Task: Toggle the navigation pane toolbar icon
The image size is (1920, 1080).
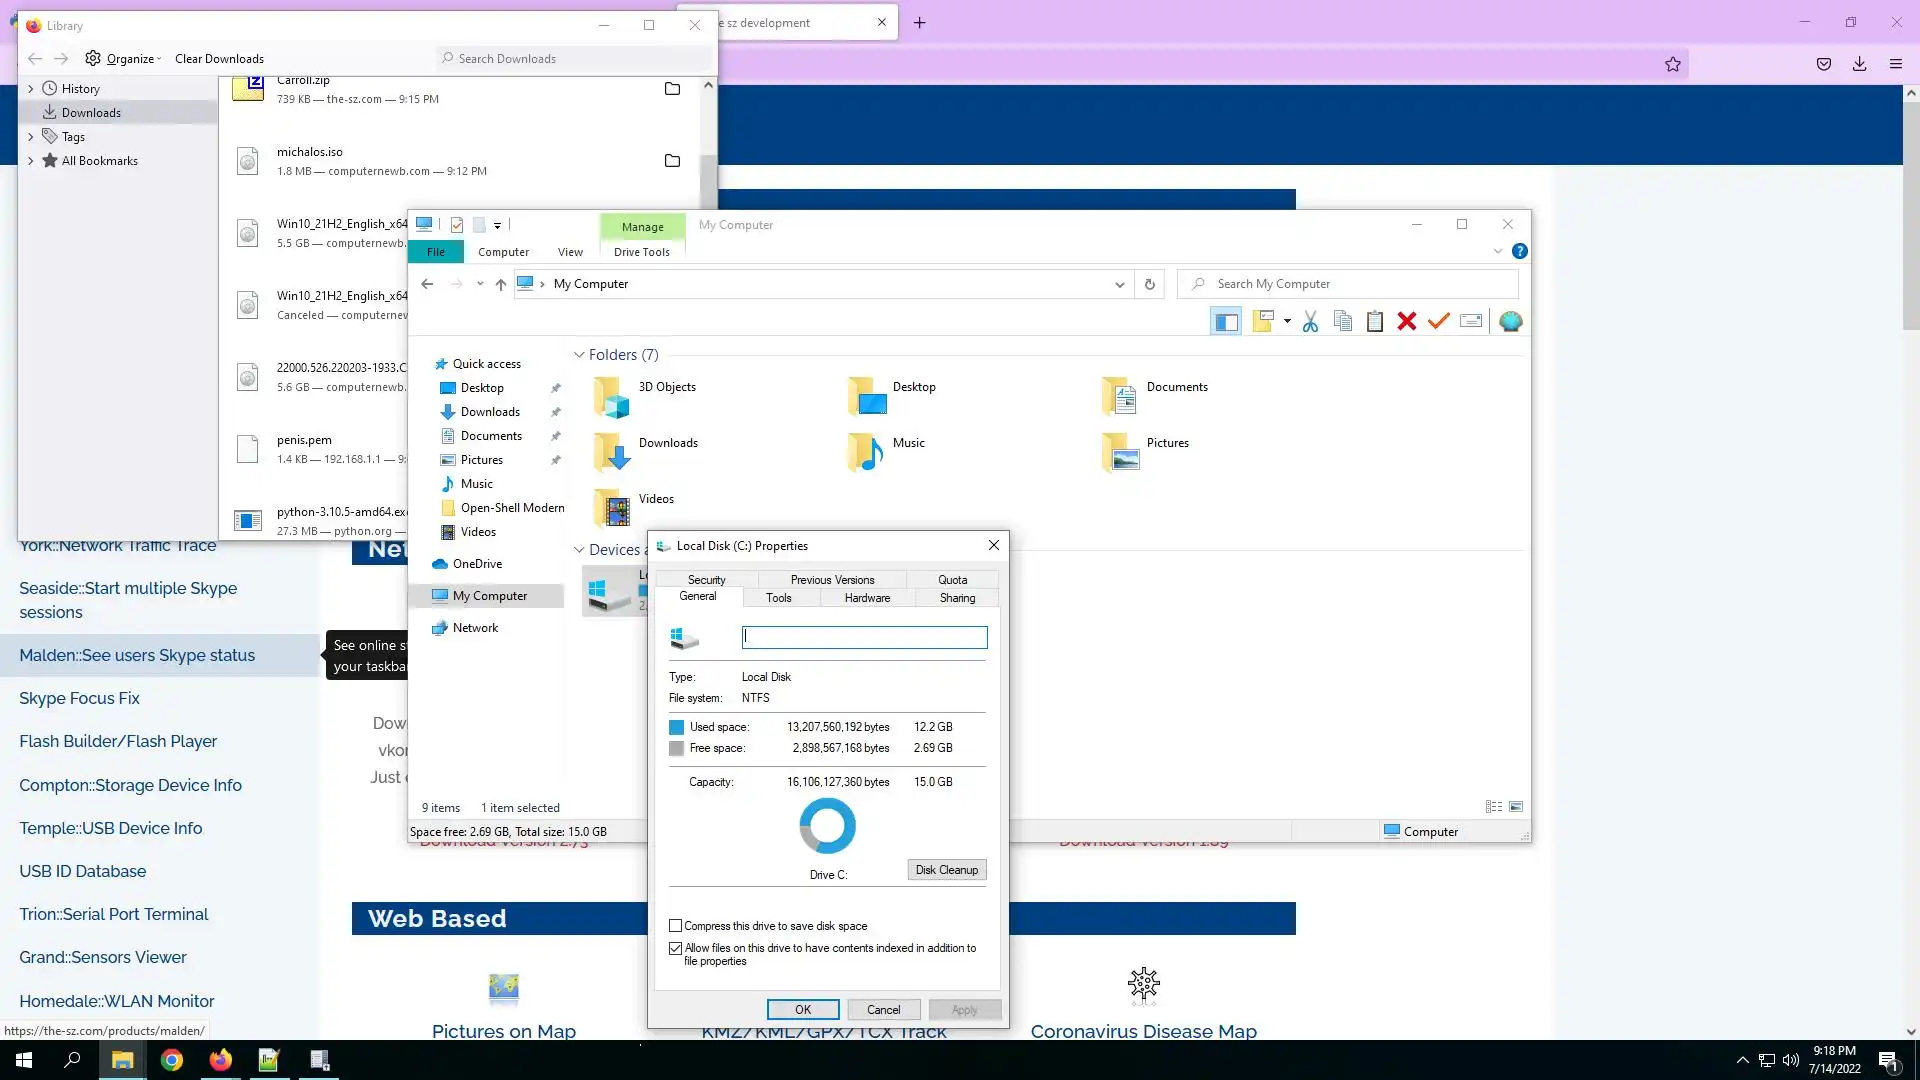Action: coord(1226,321)
